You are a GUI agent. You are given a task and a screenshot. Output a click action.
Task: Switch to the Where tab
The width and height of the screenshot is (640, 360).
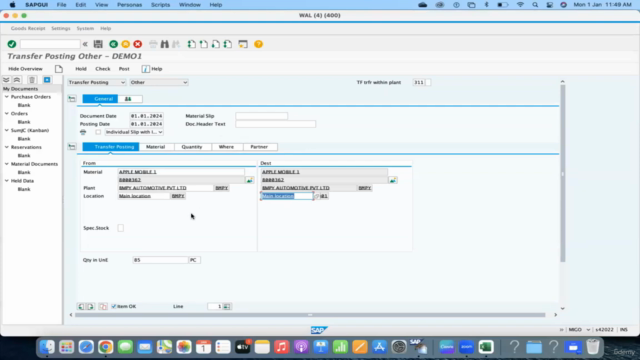[x=227, y=147]
